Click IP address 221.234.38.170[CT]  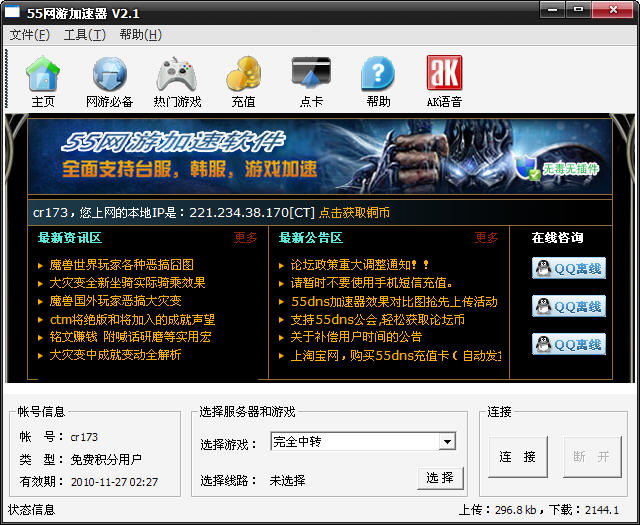pos(252,213)
